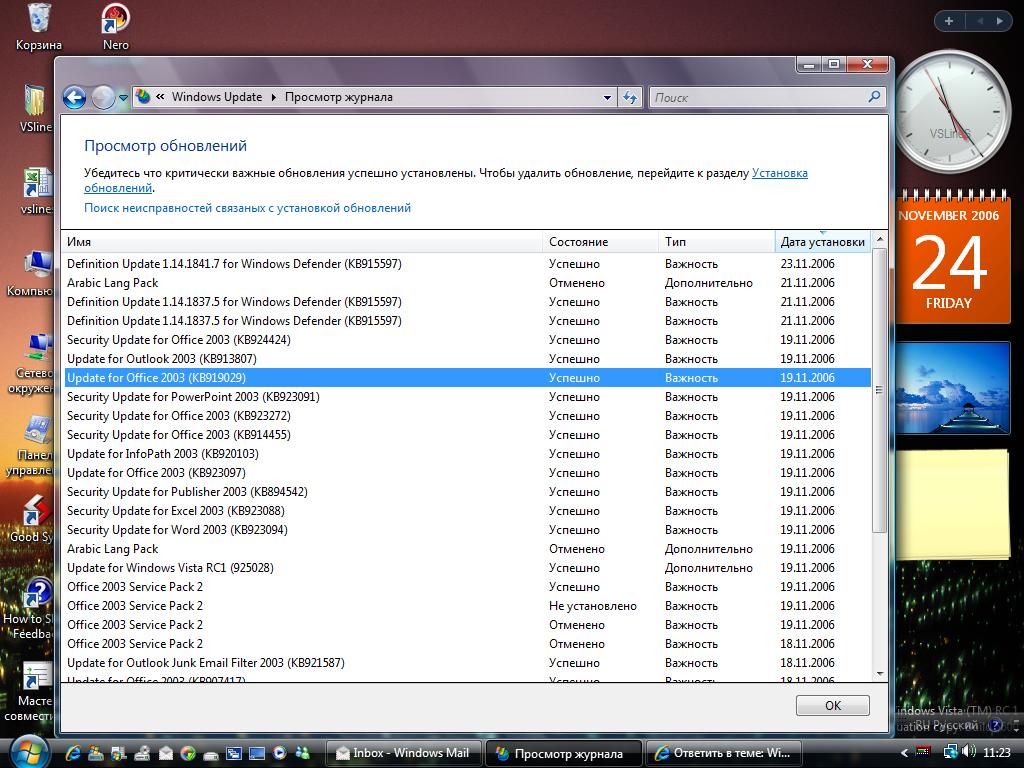Expand the address bar history dropdown arrow
Screen dimensions: 1024x768
(607, 97)
